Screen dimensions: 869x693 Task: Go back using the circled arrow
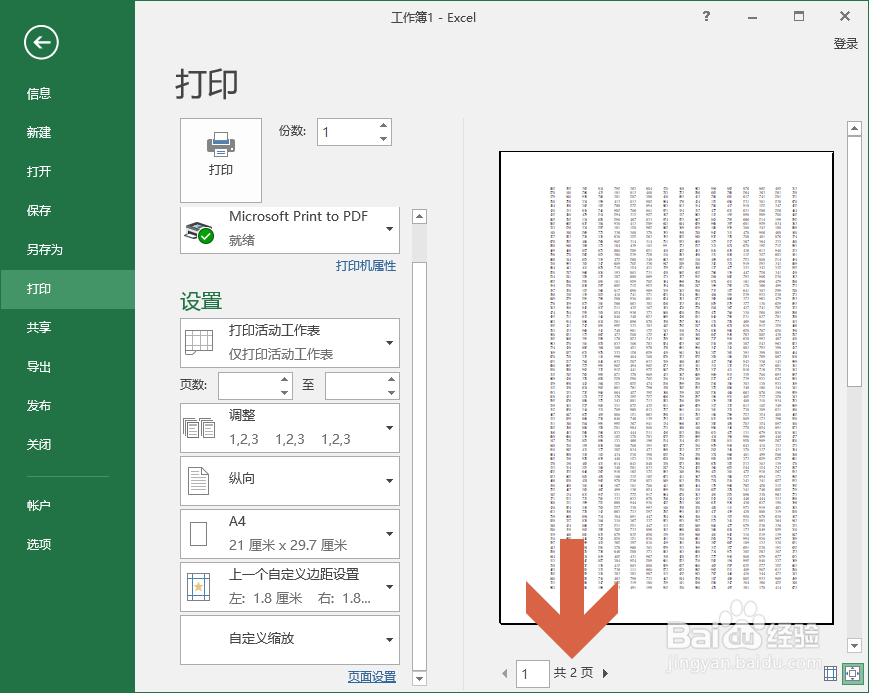41,42
